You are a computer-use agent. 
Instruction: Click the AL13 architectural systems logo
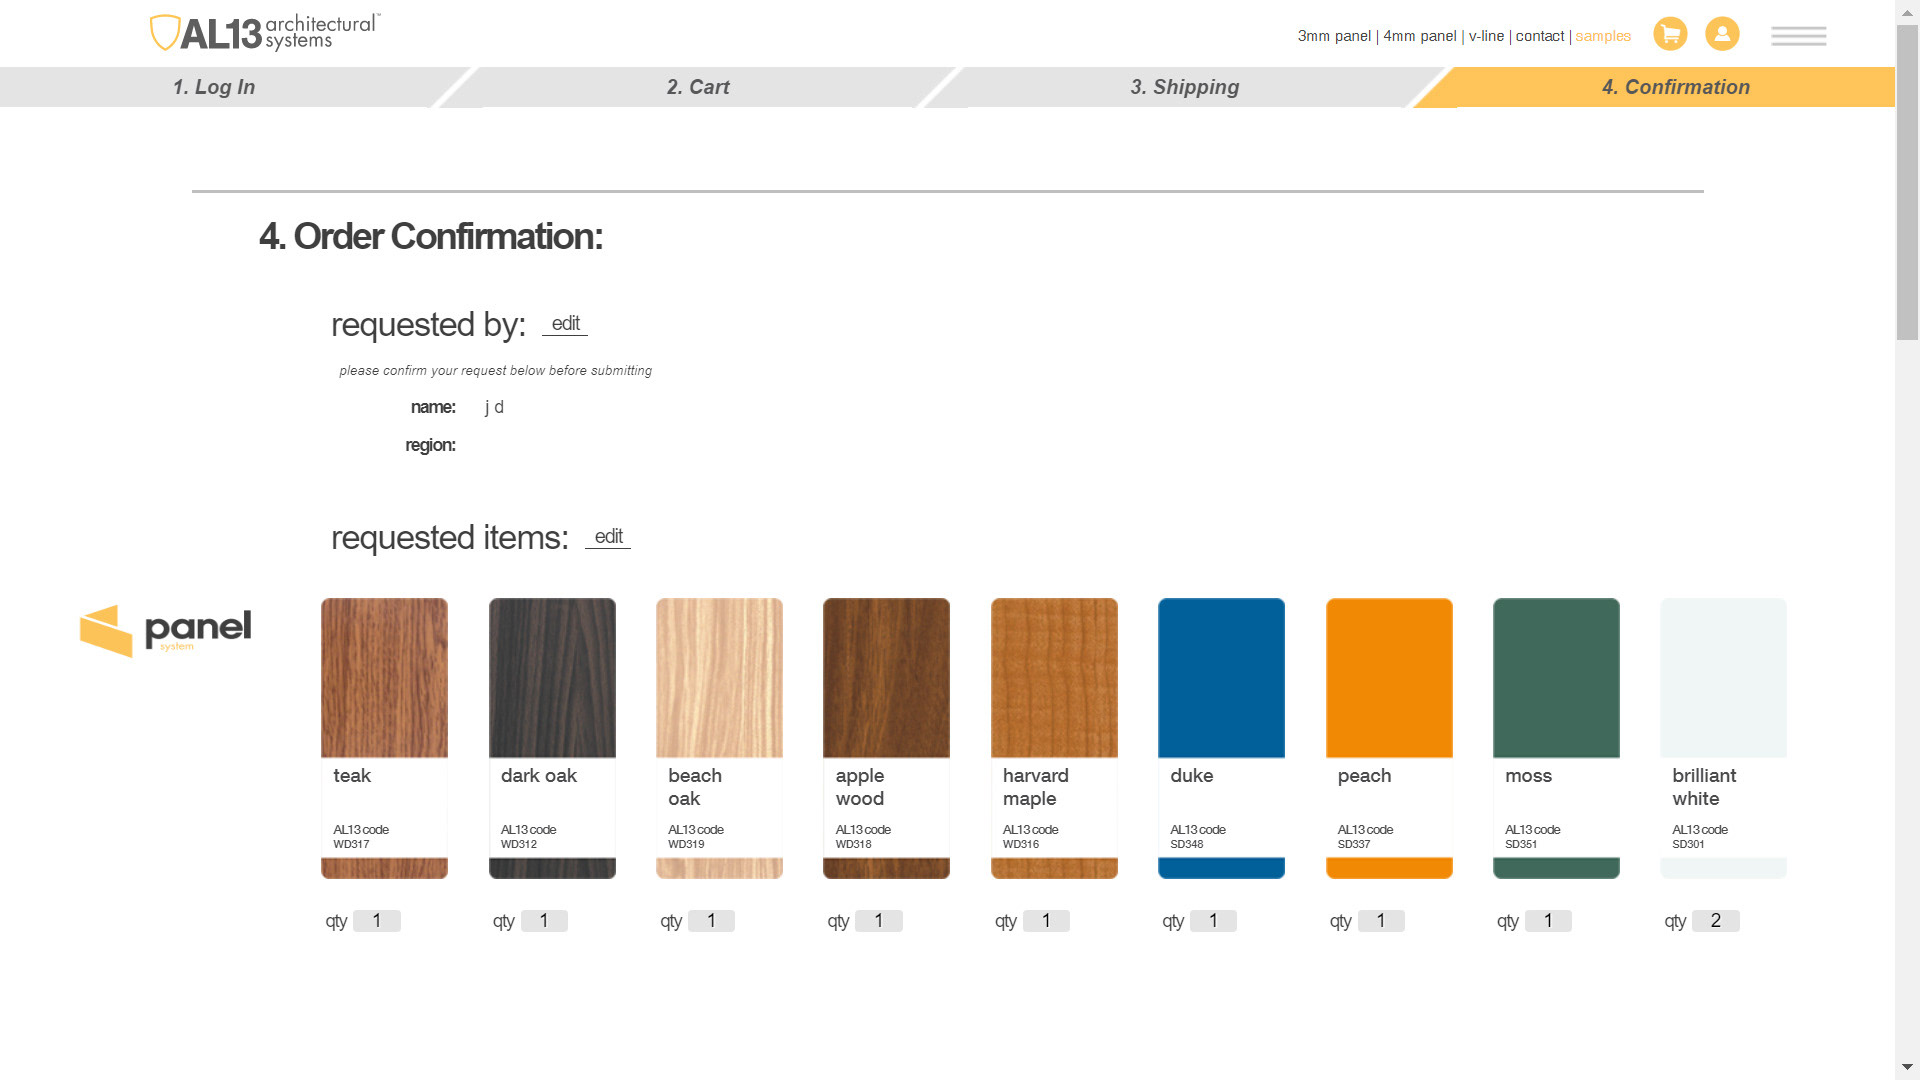click(x=265, y=33)
